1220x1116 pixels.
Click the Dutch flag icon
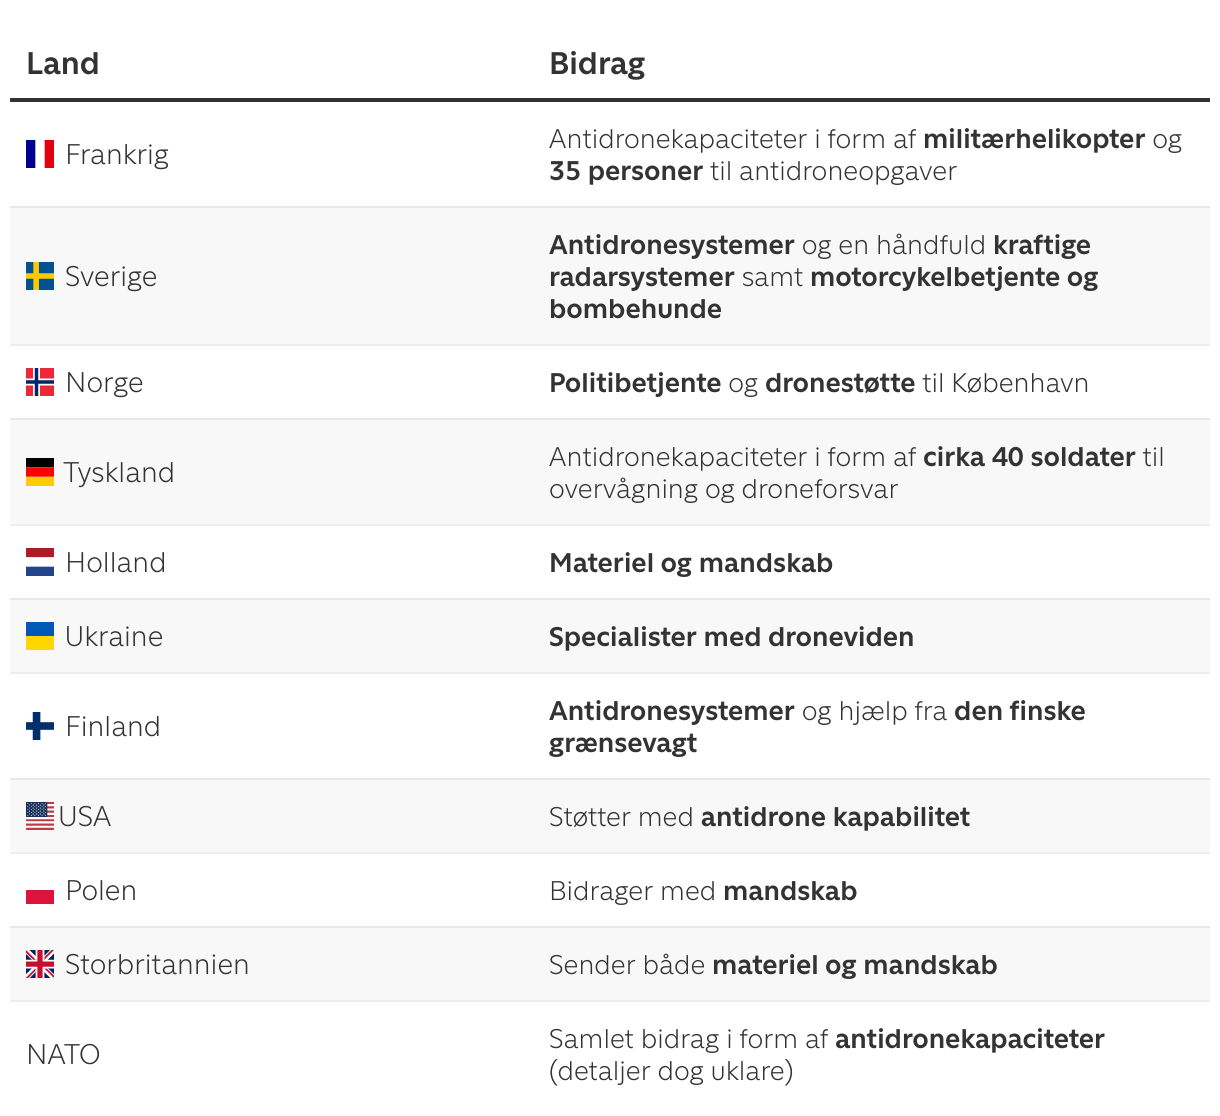pos(40,562)
